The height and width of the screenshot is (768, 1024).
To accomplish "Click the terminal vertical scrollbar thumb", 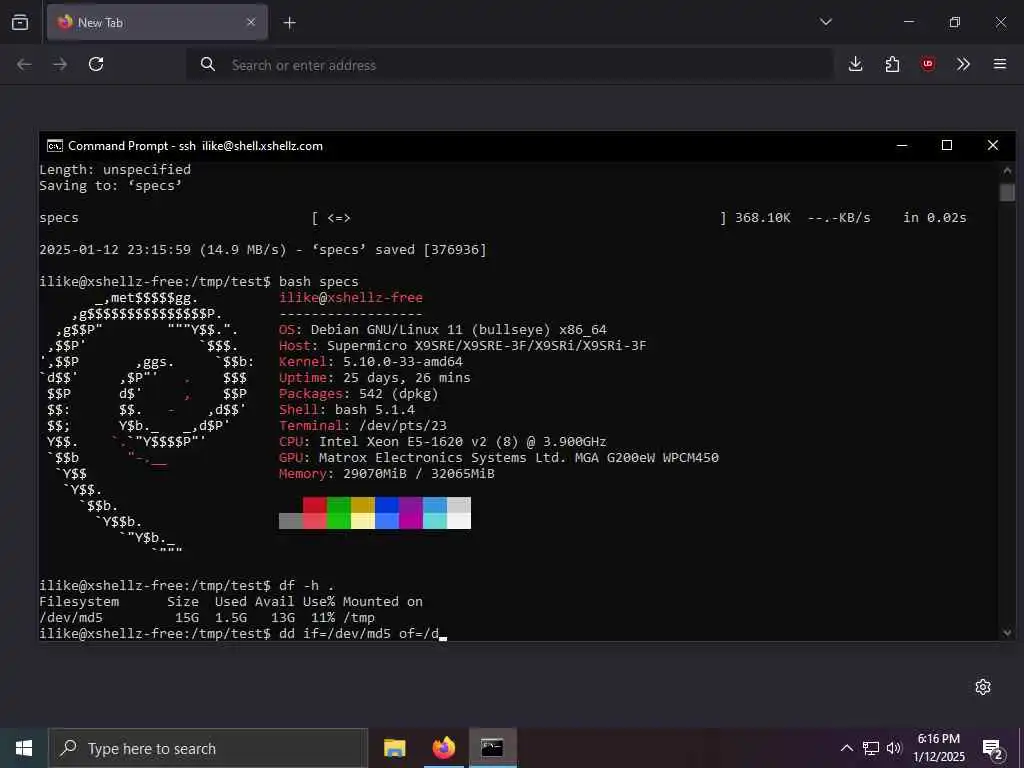I will [x=1007, y=193].
